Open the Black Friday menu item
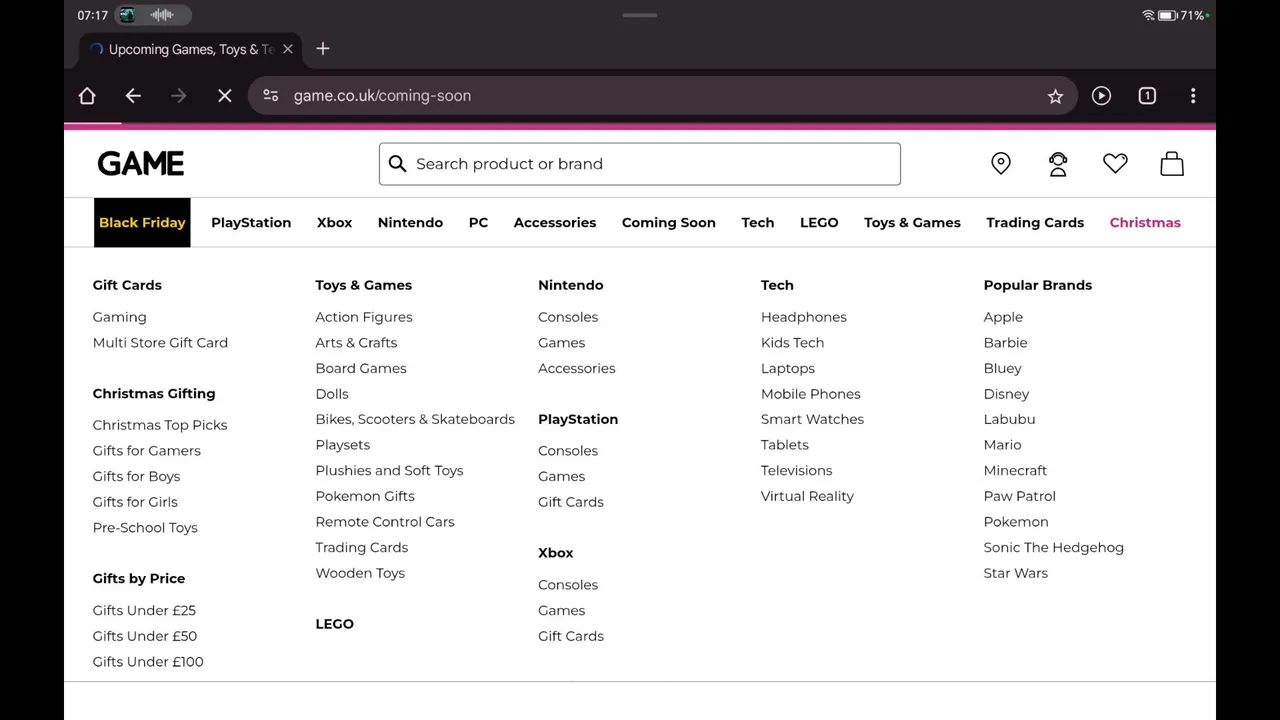 [142, 223]
